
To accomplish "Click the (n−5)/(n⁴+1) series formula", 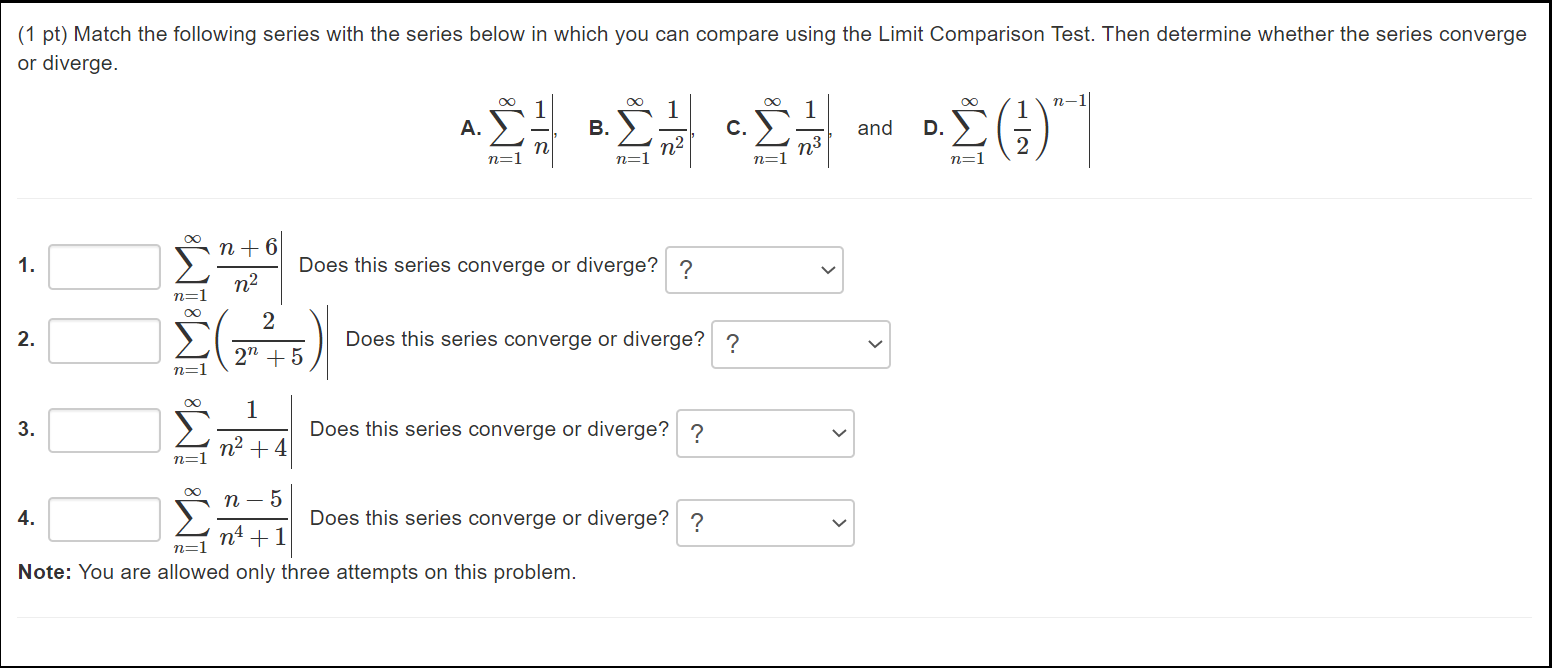I will point(232,520).
